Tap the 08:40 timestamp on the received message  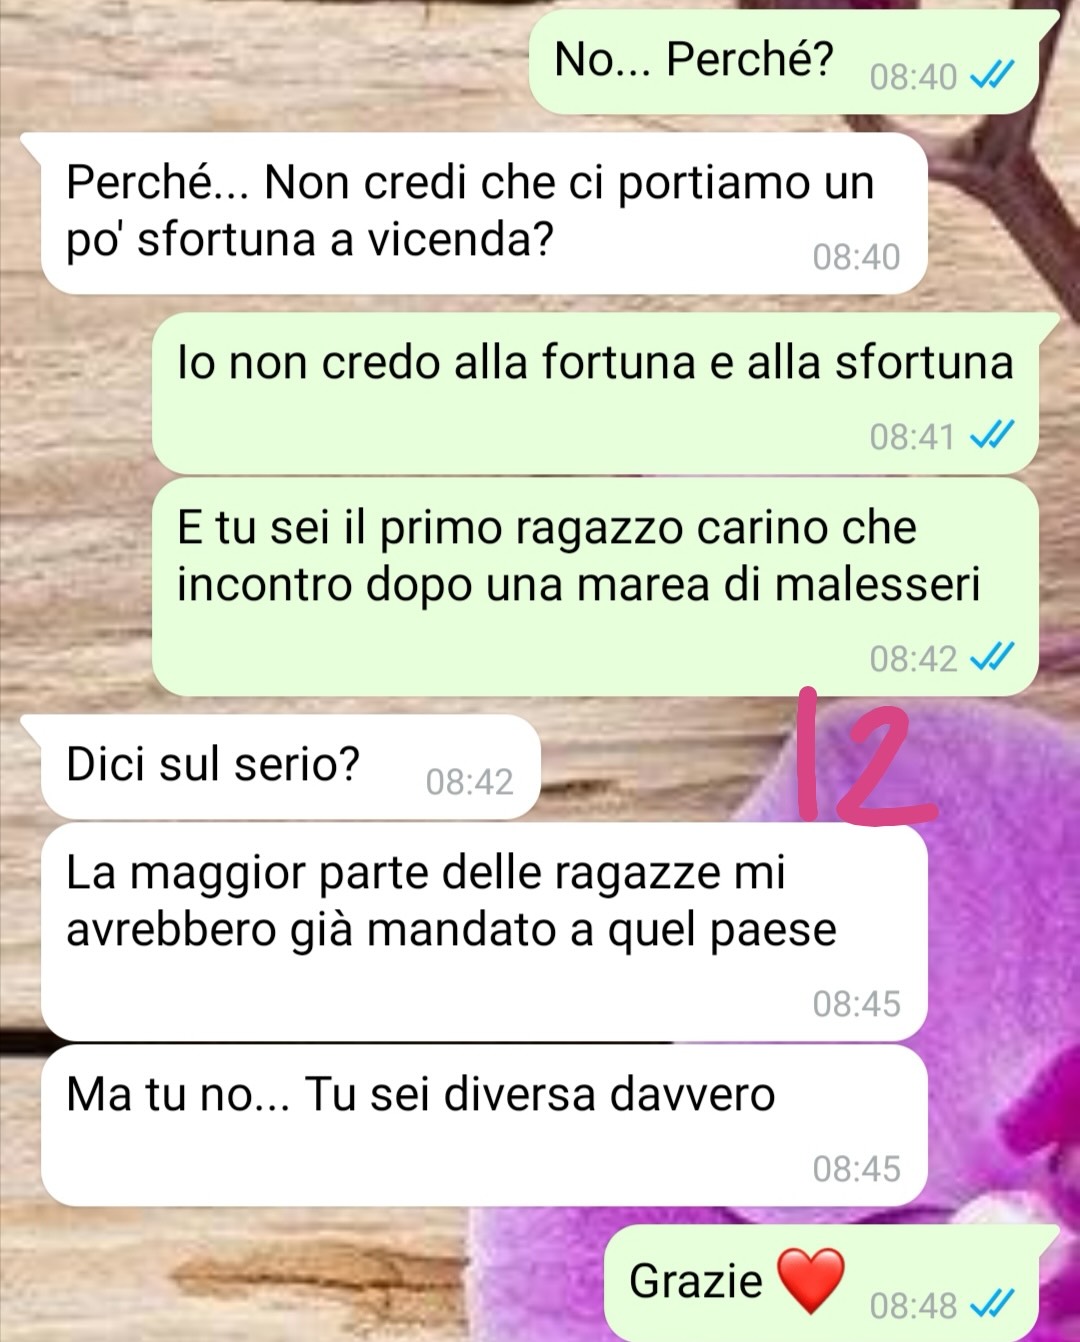tap(856, 257)
